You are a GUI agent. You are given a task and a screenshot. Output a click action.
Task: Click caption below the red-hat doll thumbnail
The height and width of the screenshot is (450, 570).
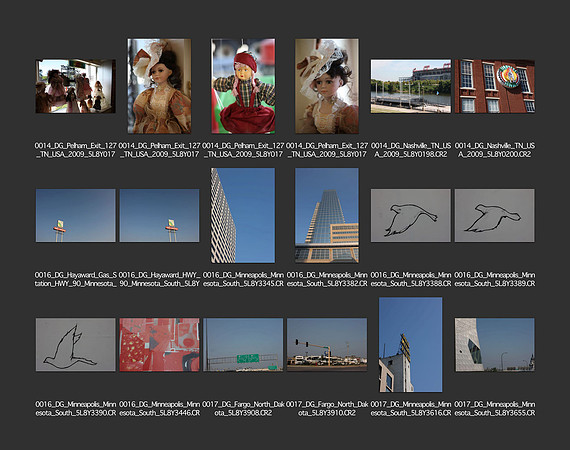click(243, 150)
